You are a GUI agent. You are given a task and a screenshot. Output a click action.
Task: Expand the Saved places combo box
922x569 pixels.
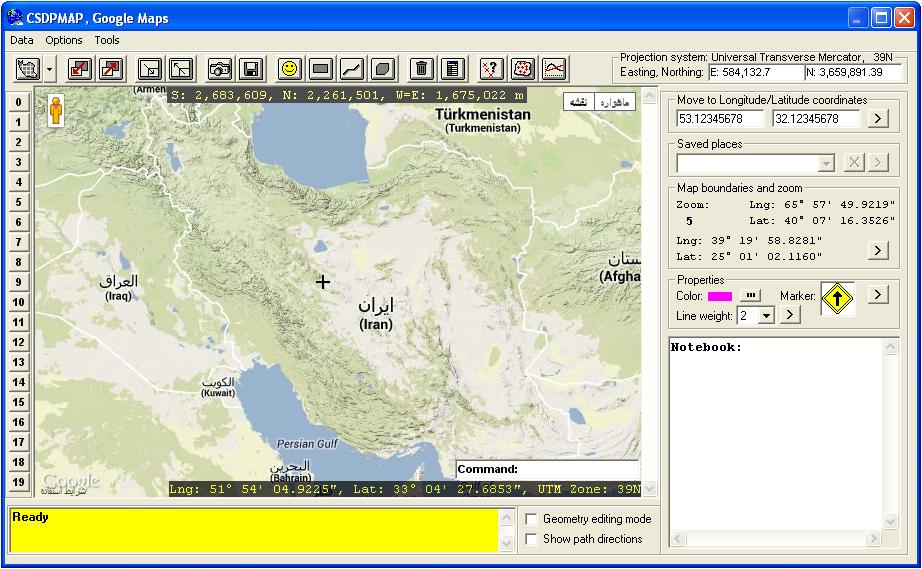pos(826,163)
